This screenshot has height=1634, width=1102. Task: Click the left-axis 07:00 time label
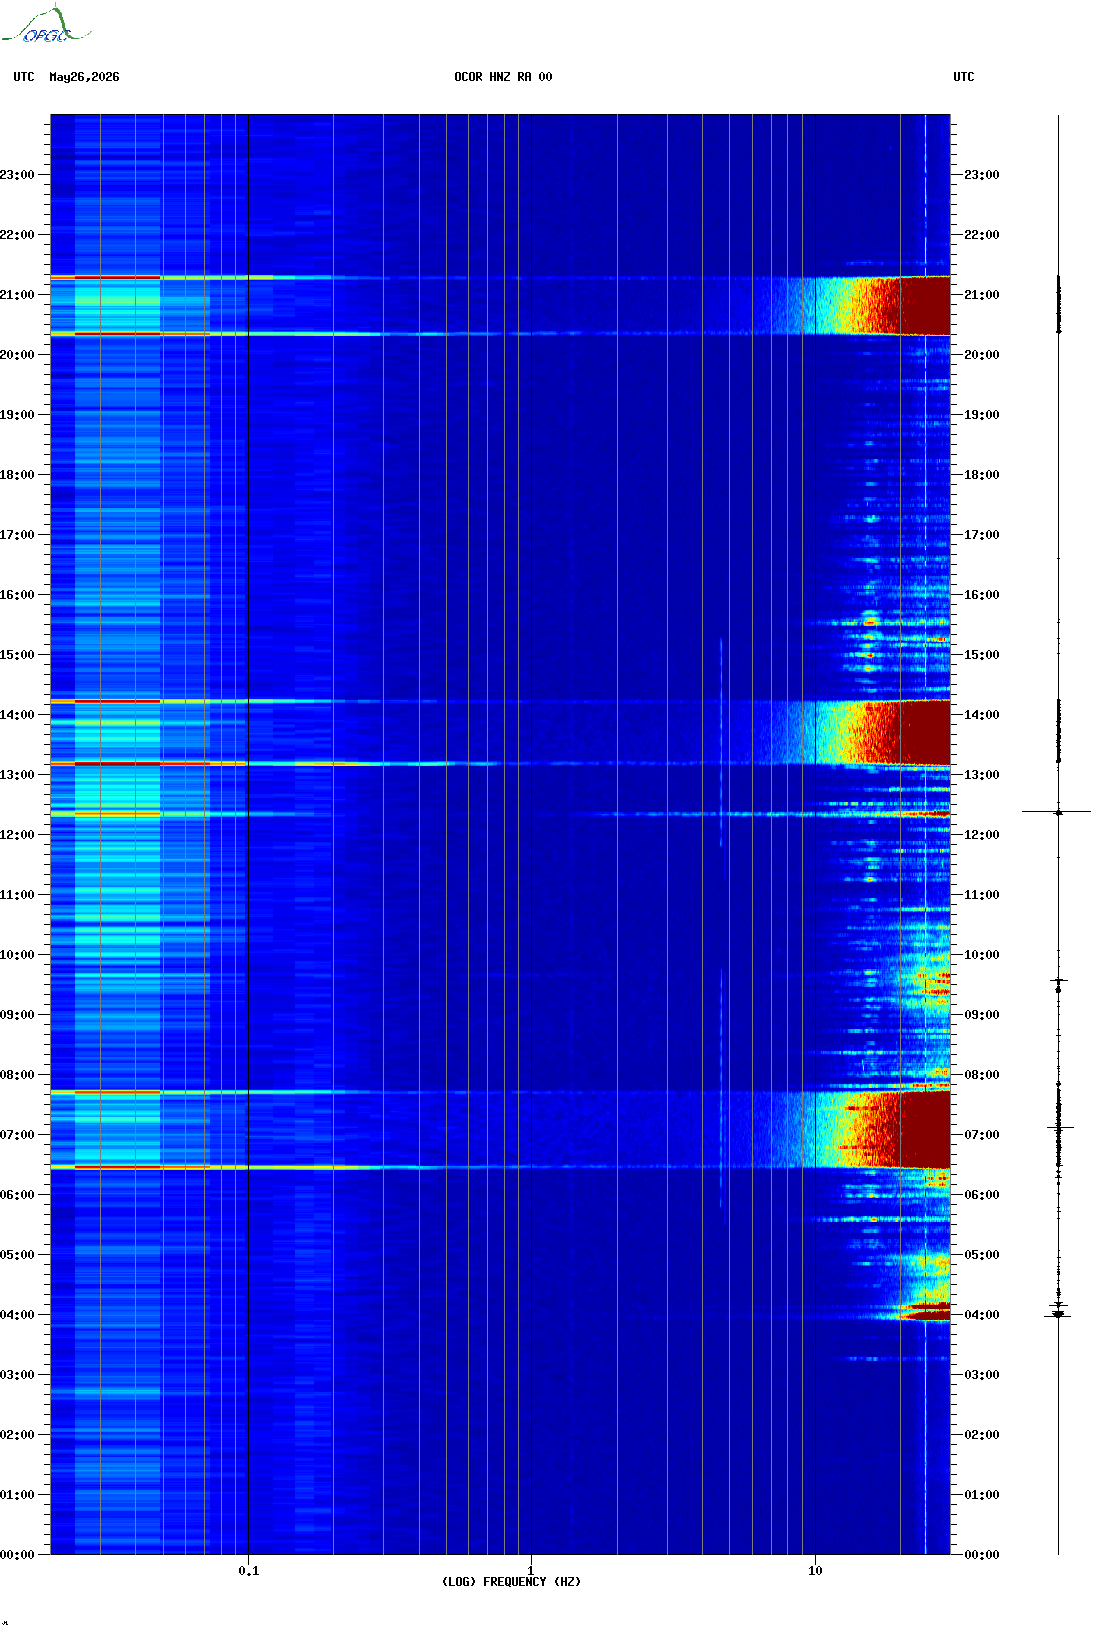click(17, 1135)
